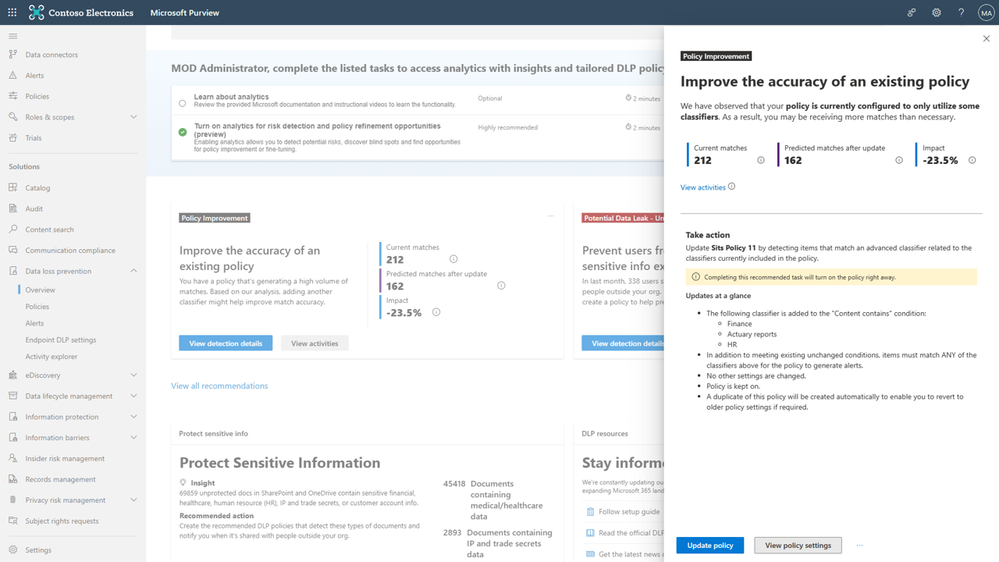
Task: Click info icon beside card's -23.5% impact
Action: click(436, 312)
